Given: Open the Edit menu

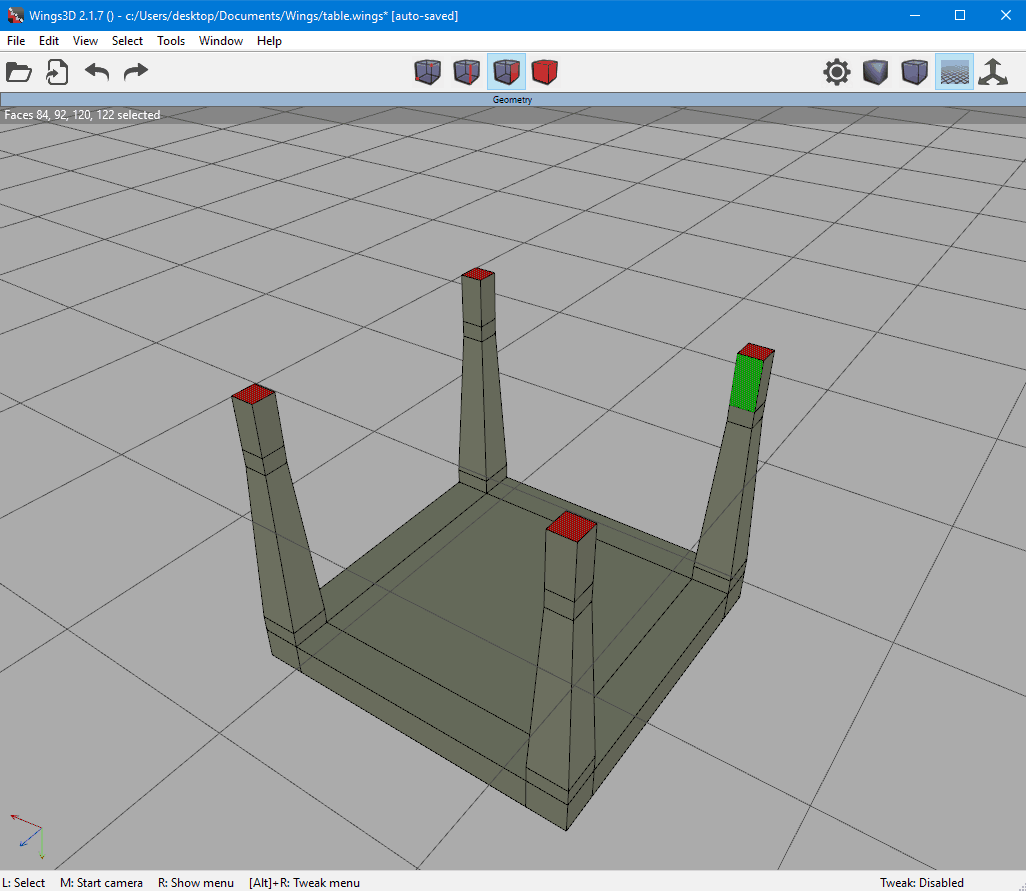Looking at the screenshot, I should pos(48,41).
